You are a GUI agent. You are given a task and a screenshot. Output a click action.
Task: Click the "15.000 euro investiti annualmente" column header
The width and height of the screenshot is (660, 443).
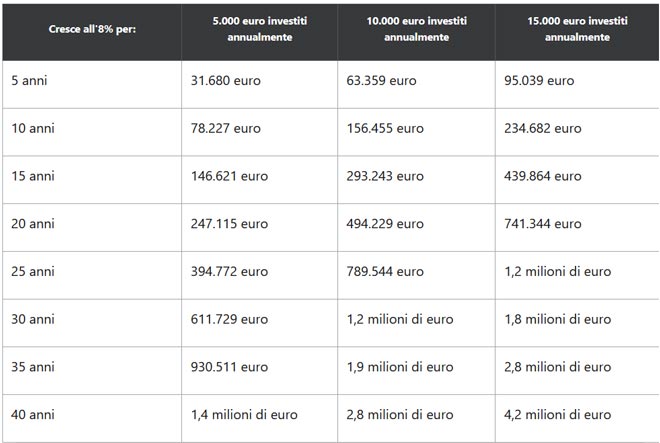[x=577, y=29]
